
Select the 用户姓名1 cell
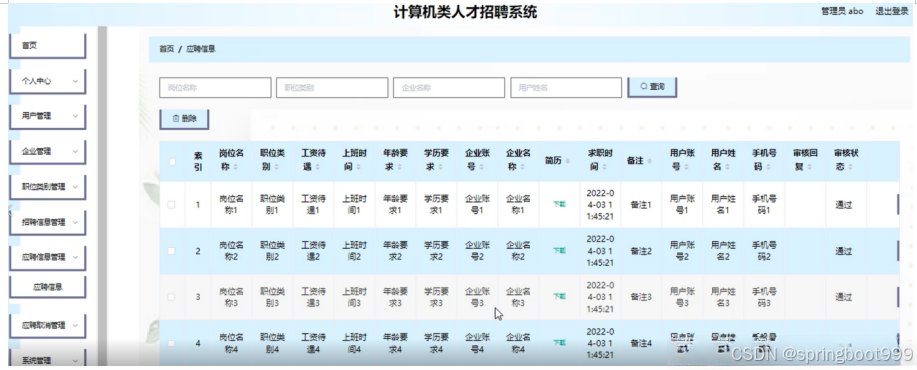(x=723, y=204)
